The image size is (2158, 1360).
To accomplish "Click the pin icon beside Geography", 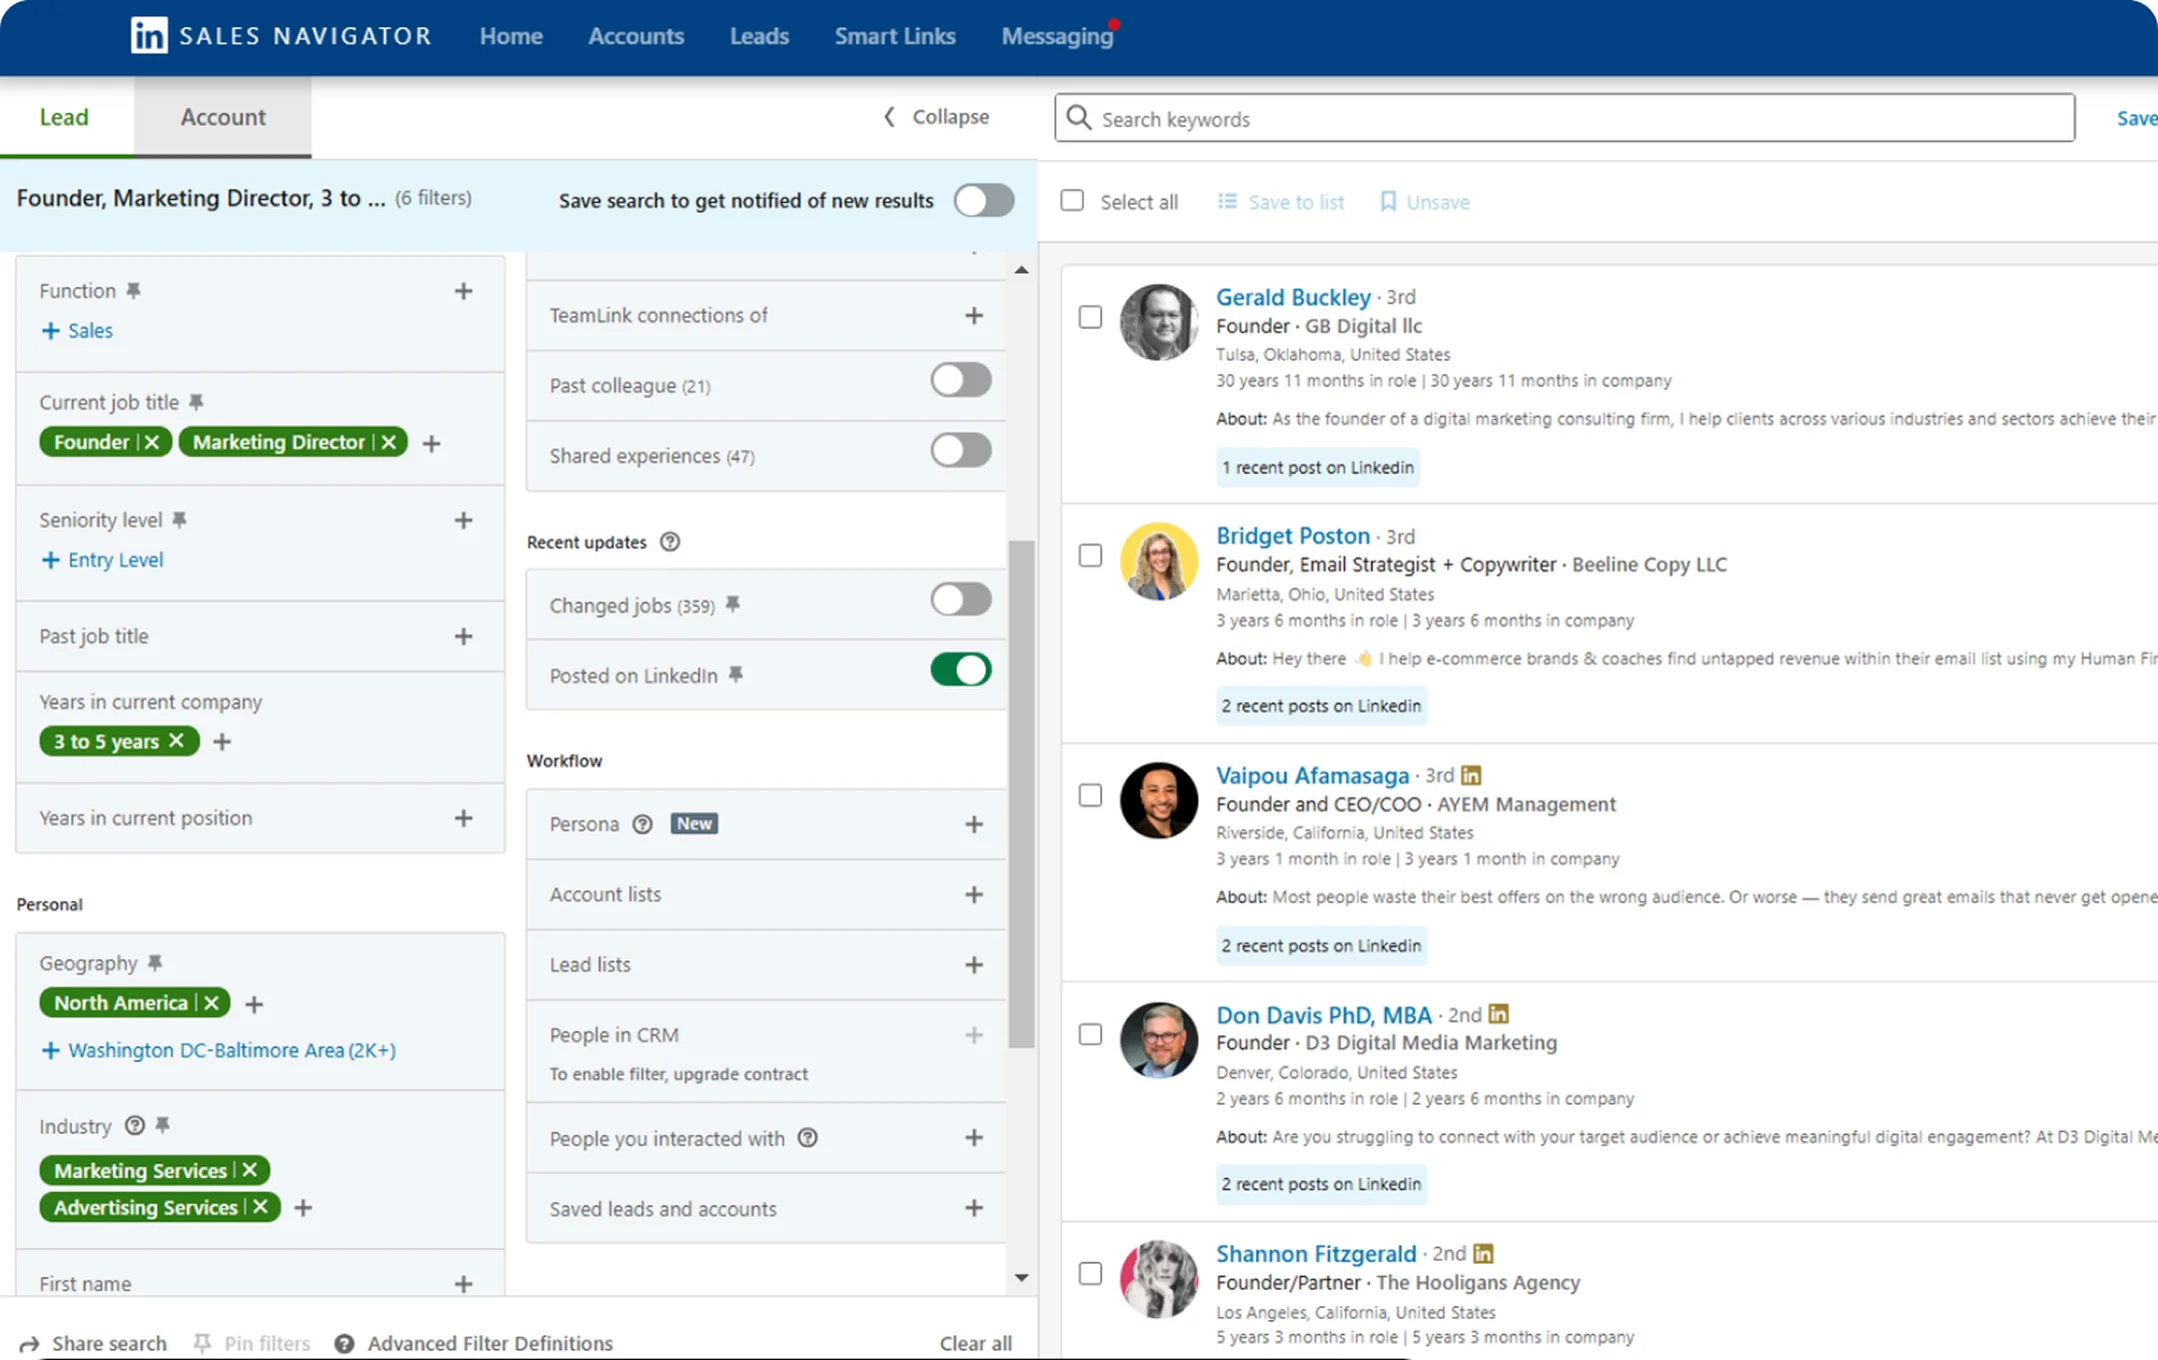I will [154, 963].
